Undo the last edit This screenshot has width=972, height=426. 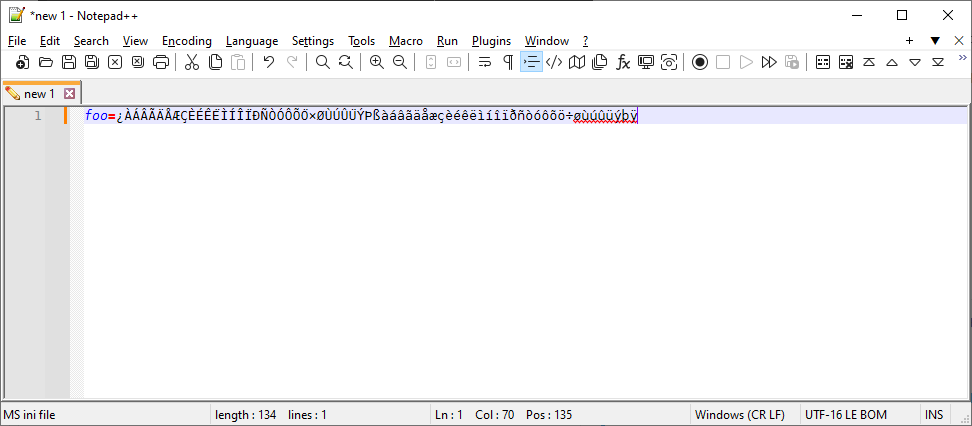268,62
